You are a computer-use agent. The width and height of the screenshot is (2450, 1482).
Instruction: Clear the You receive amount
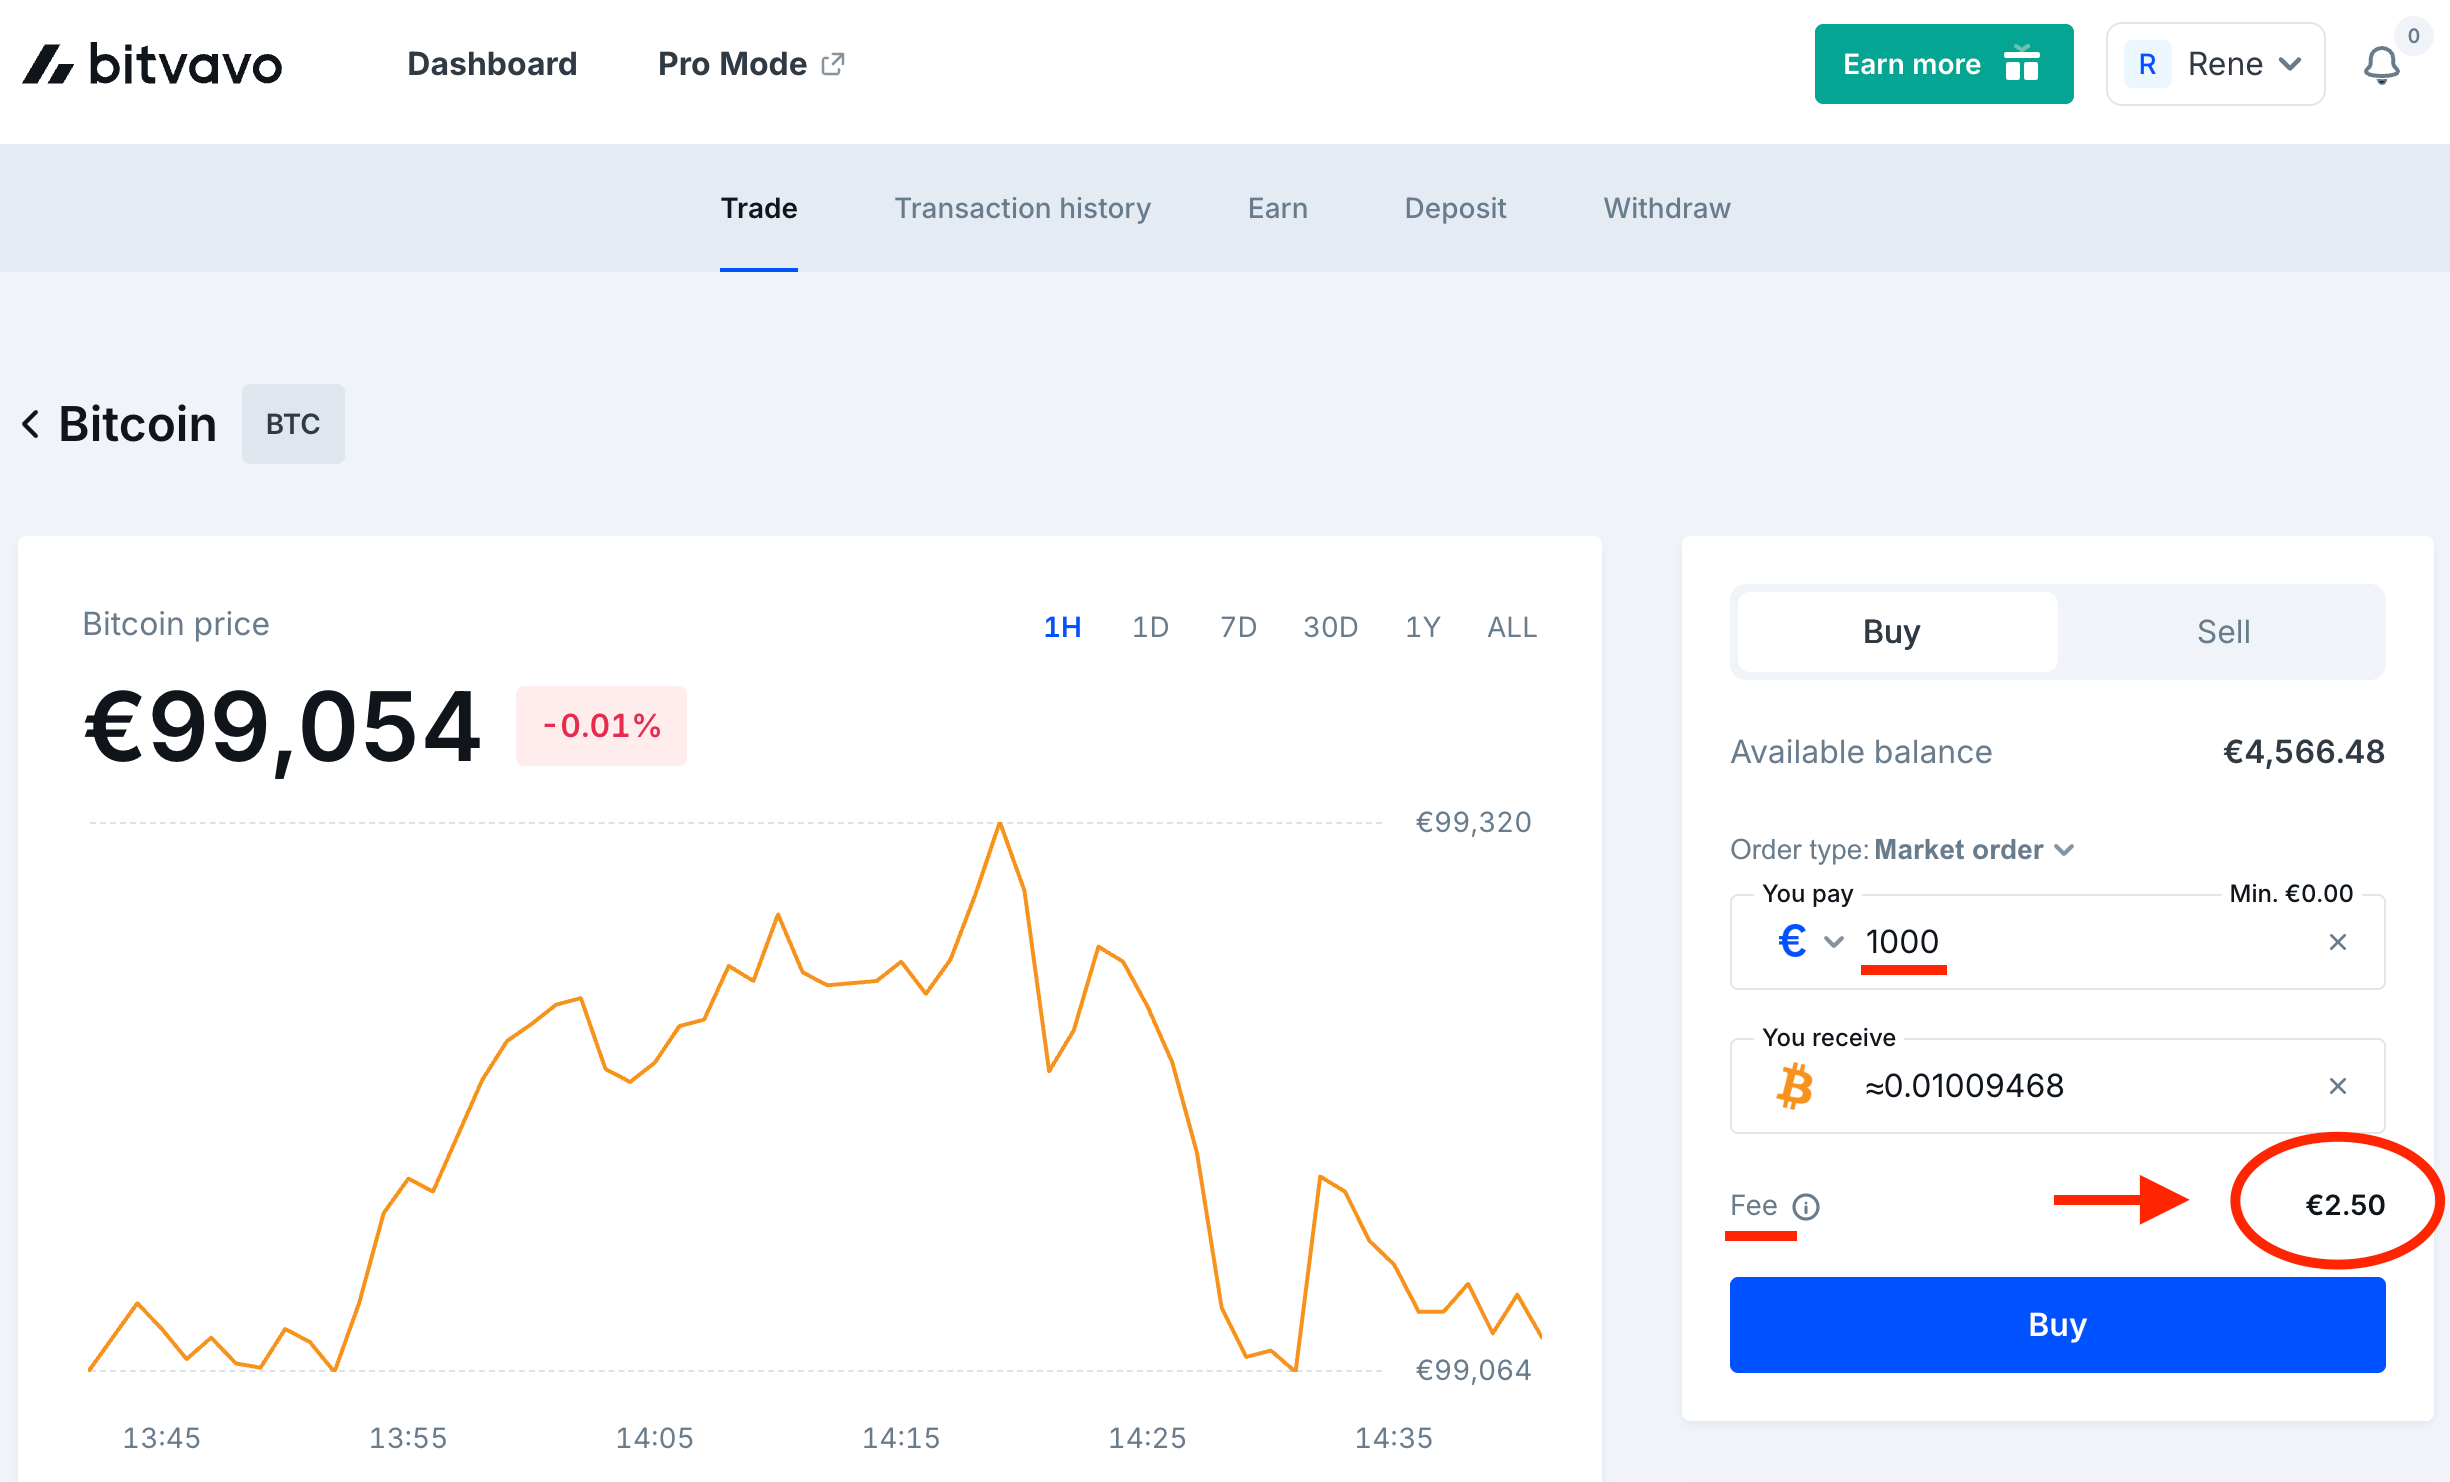(x=2337, y=1086)
